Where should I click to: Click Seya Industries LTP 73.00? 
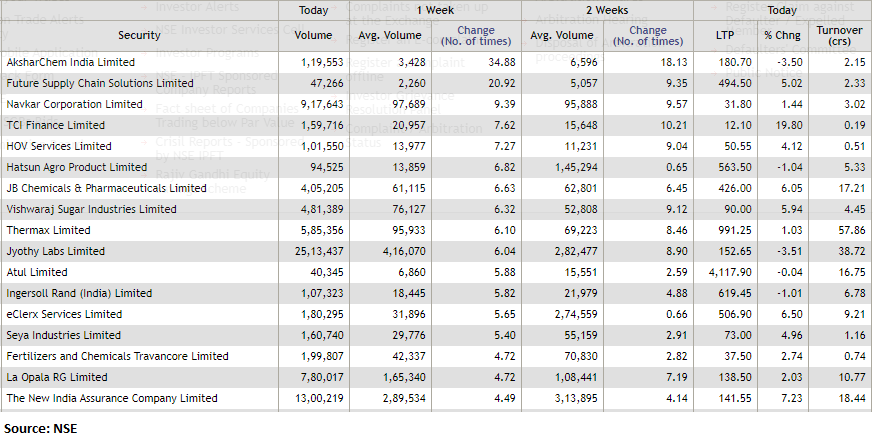(x=740, y=335)
